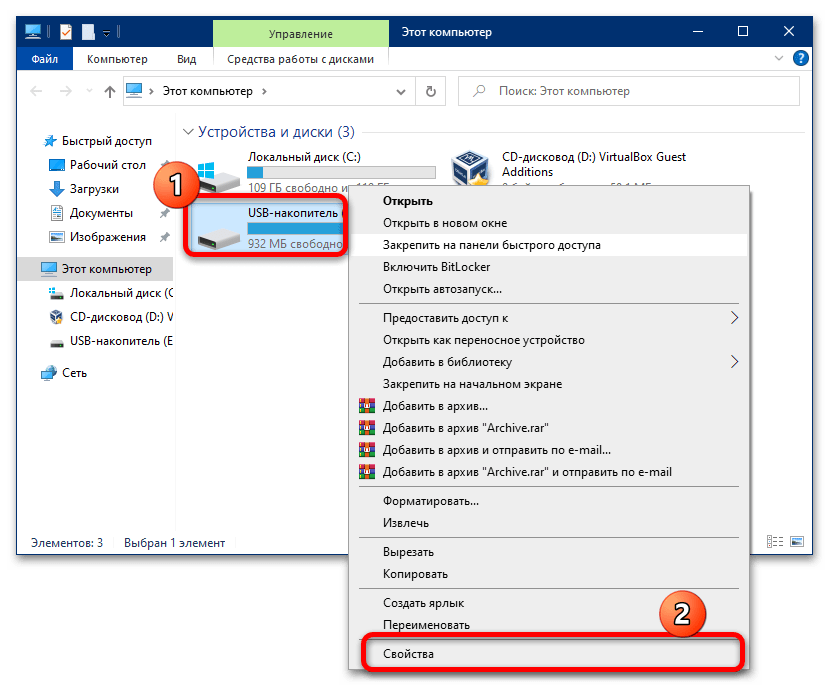
Task: Click the WinRAR icon beside 'Добавить в архив...'
Action: pos(367,406)
